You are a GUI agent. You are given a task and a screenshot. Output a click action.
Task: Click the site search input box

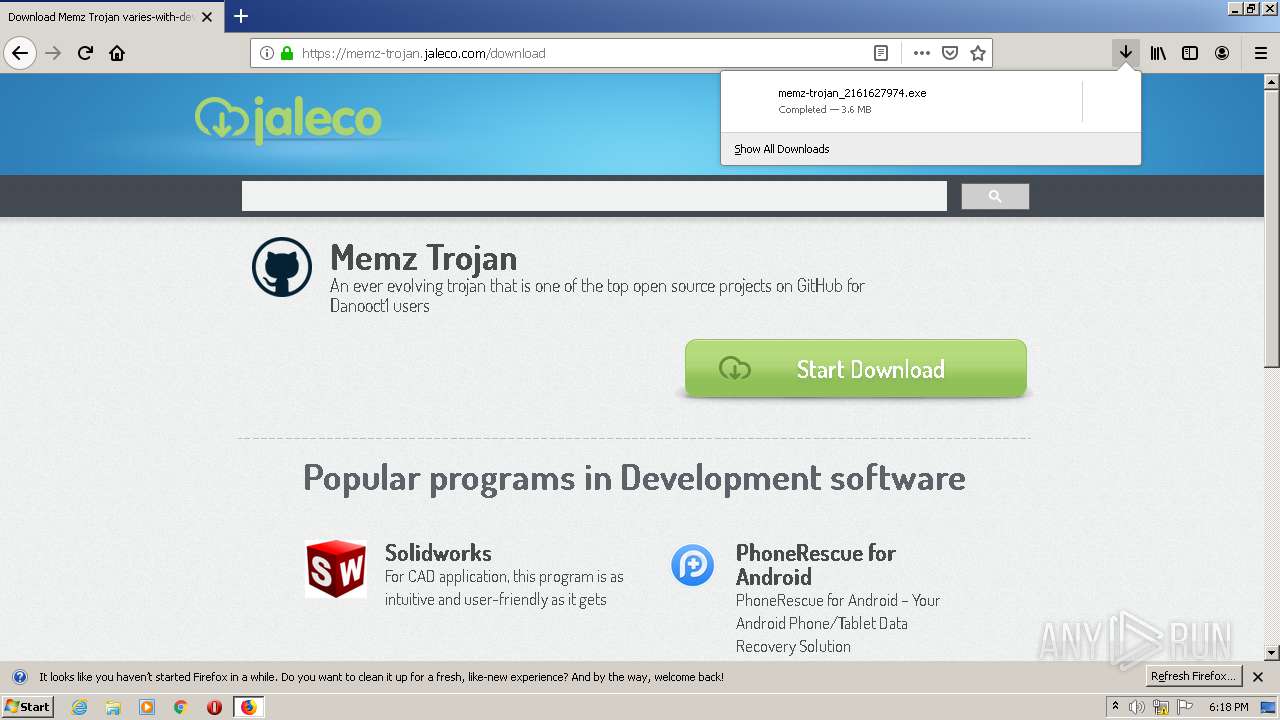click(594, 196)
